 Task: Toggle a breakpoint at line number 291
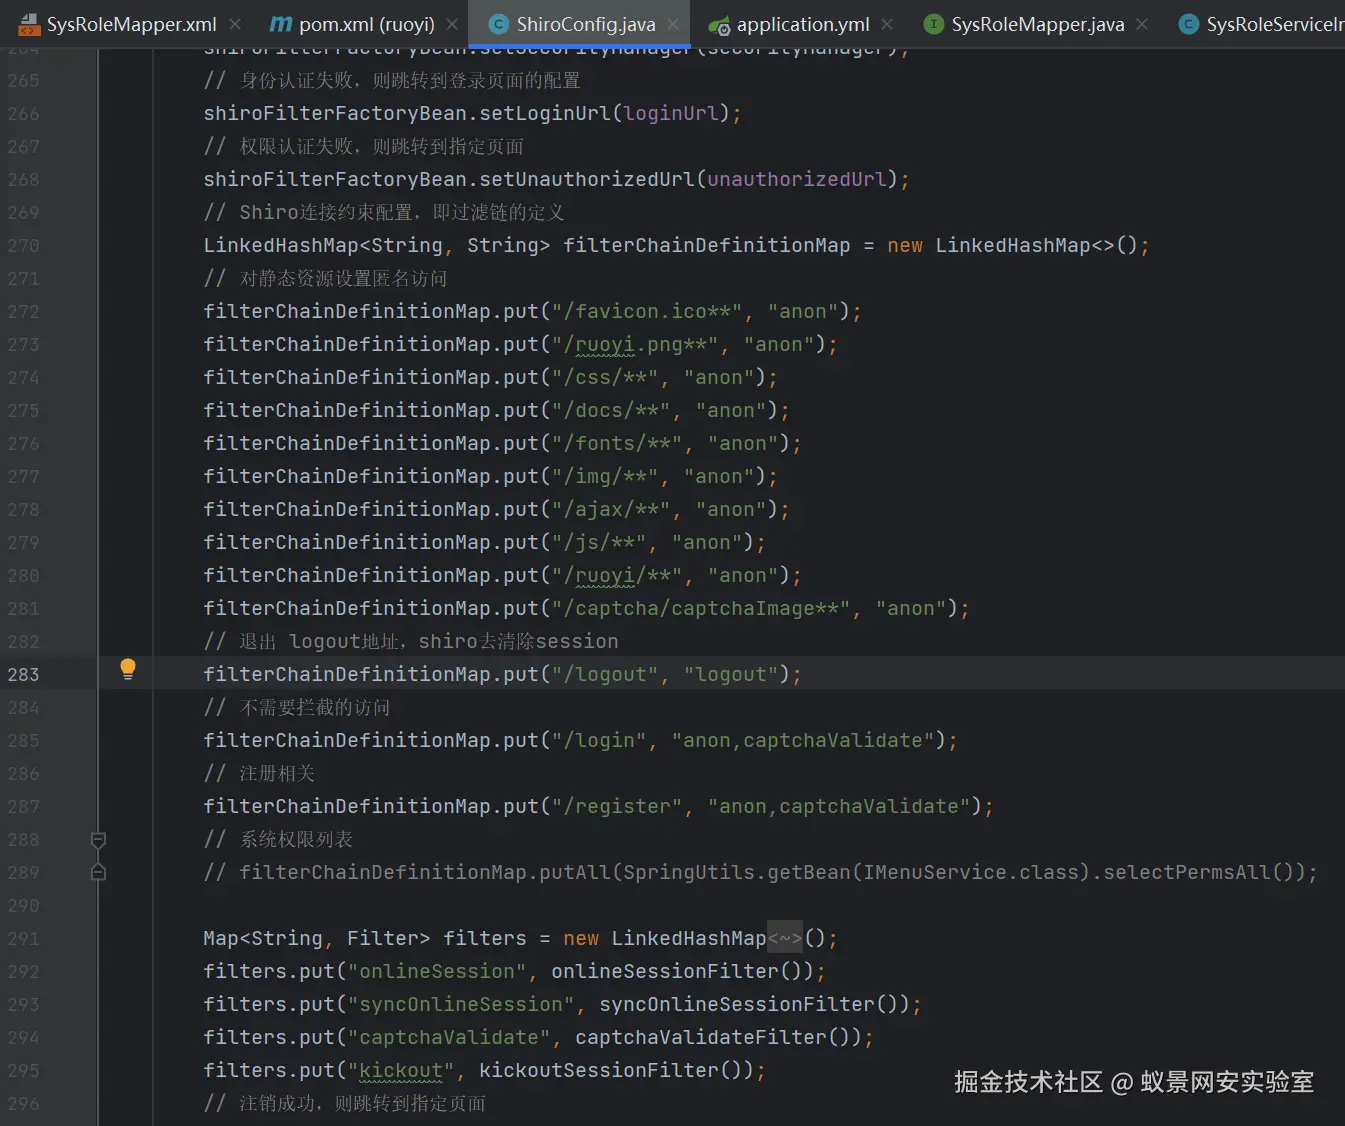point(23,938)
